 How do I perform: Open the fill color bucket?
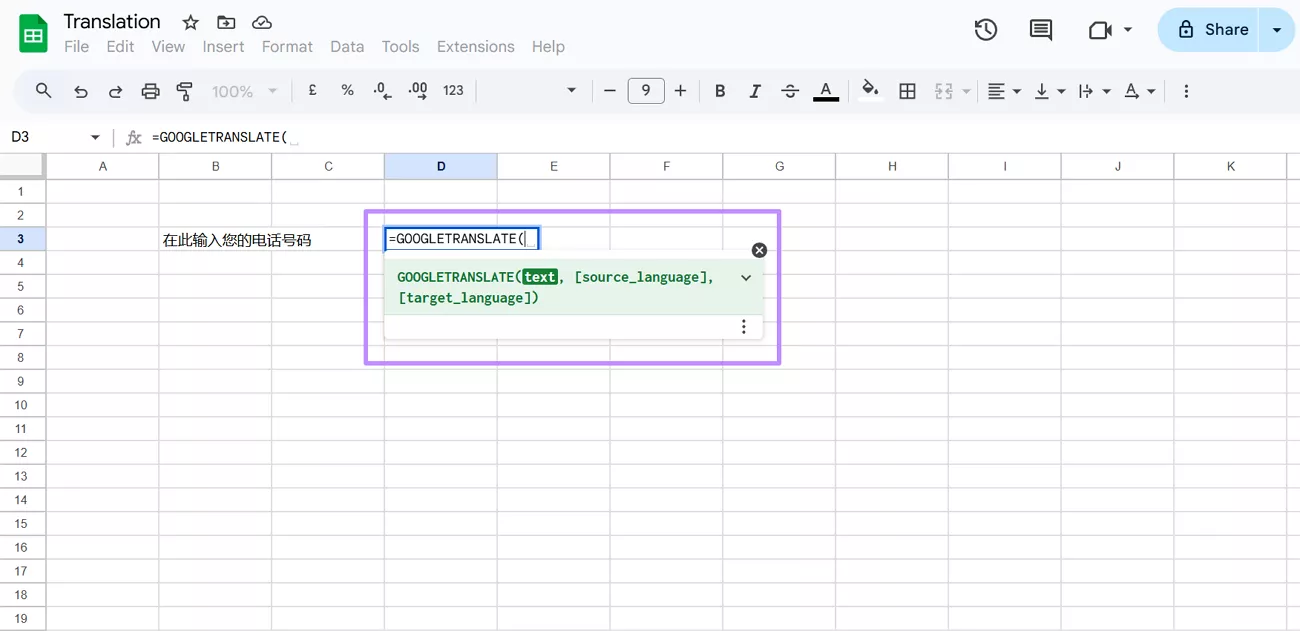(871, 91)
